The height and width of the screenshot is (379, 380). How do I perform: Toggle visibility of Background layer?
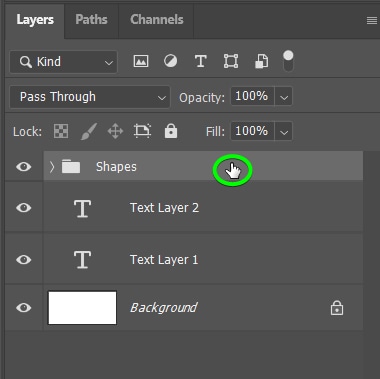24,308
